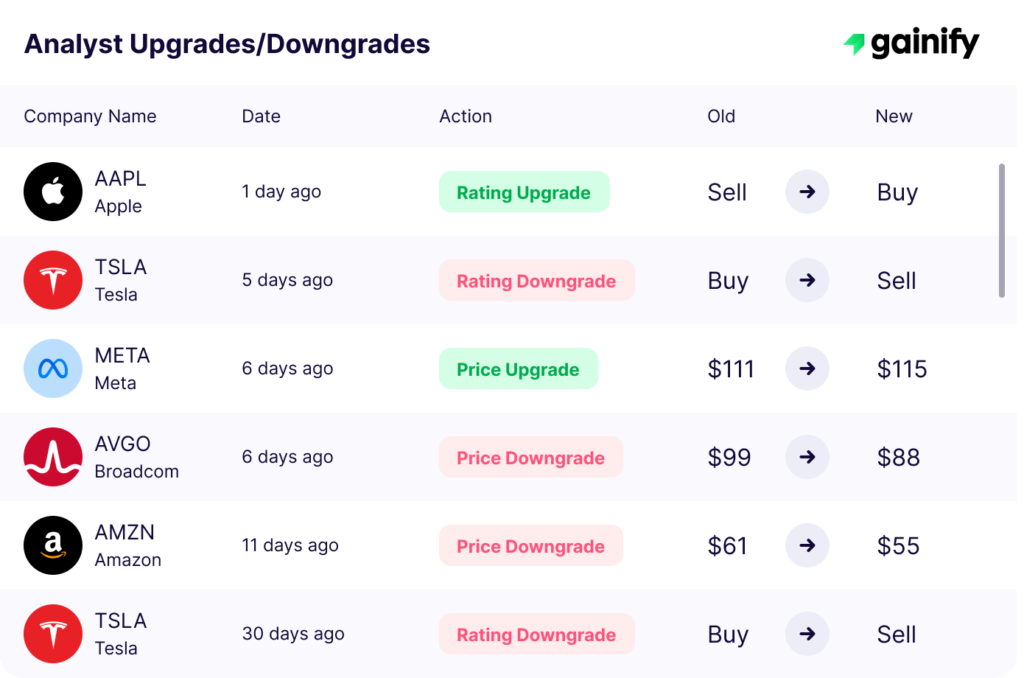Image resolution: width=1024 pixels, height=678 pixels.
Task: Click the arrow icon in the AAPL row
Action: click(807, 192)
